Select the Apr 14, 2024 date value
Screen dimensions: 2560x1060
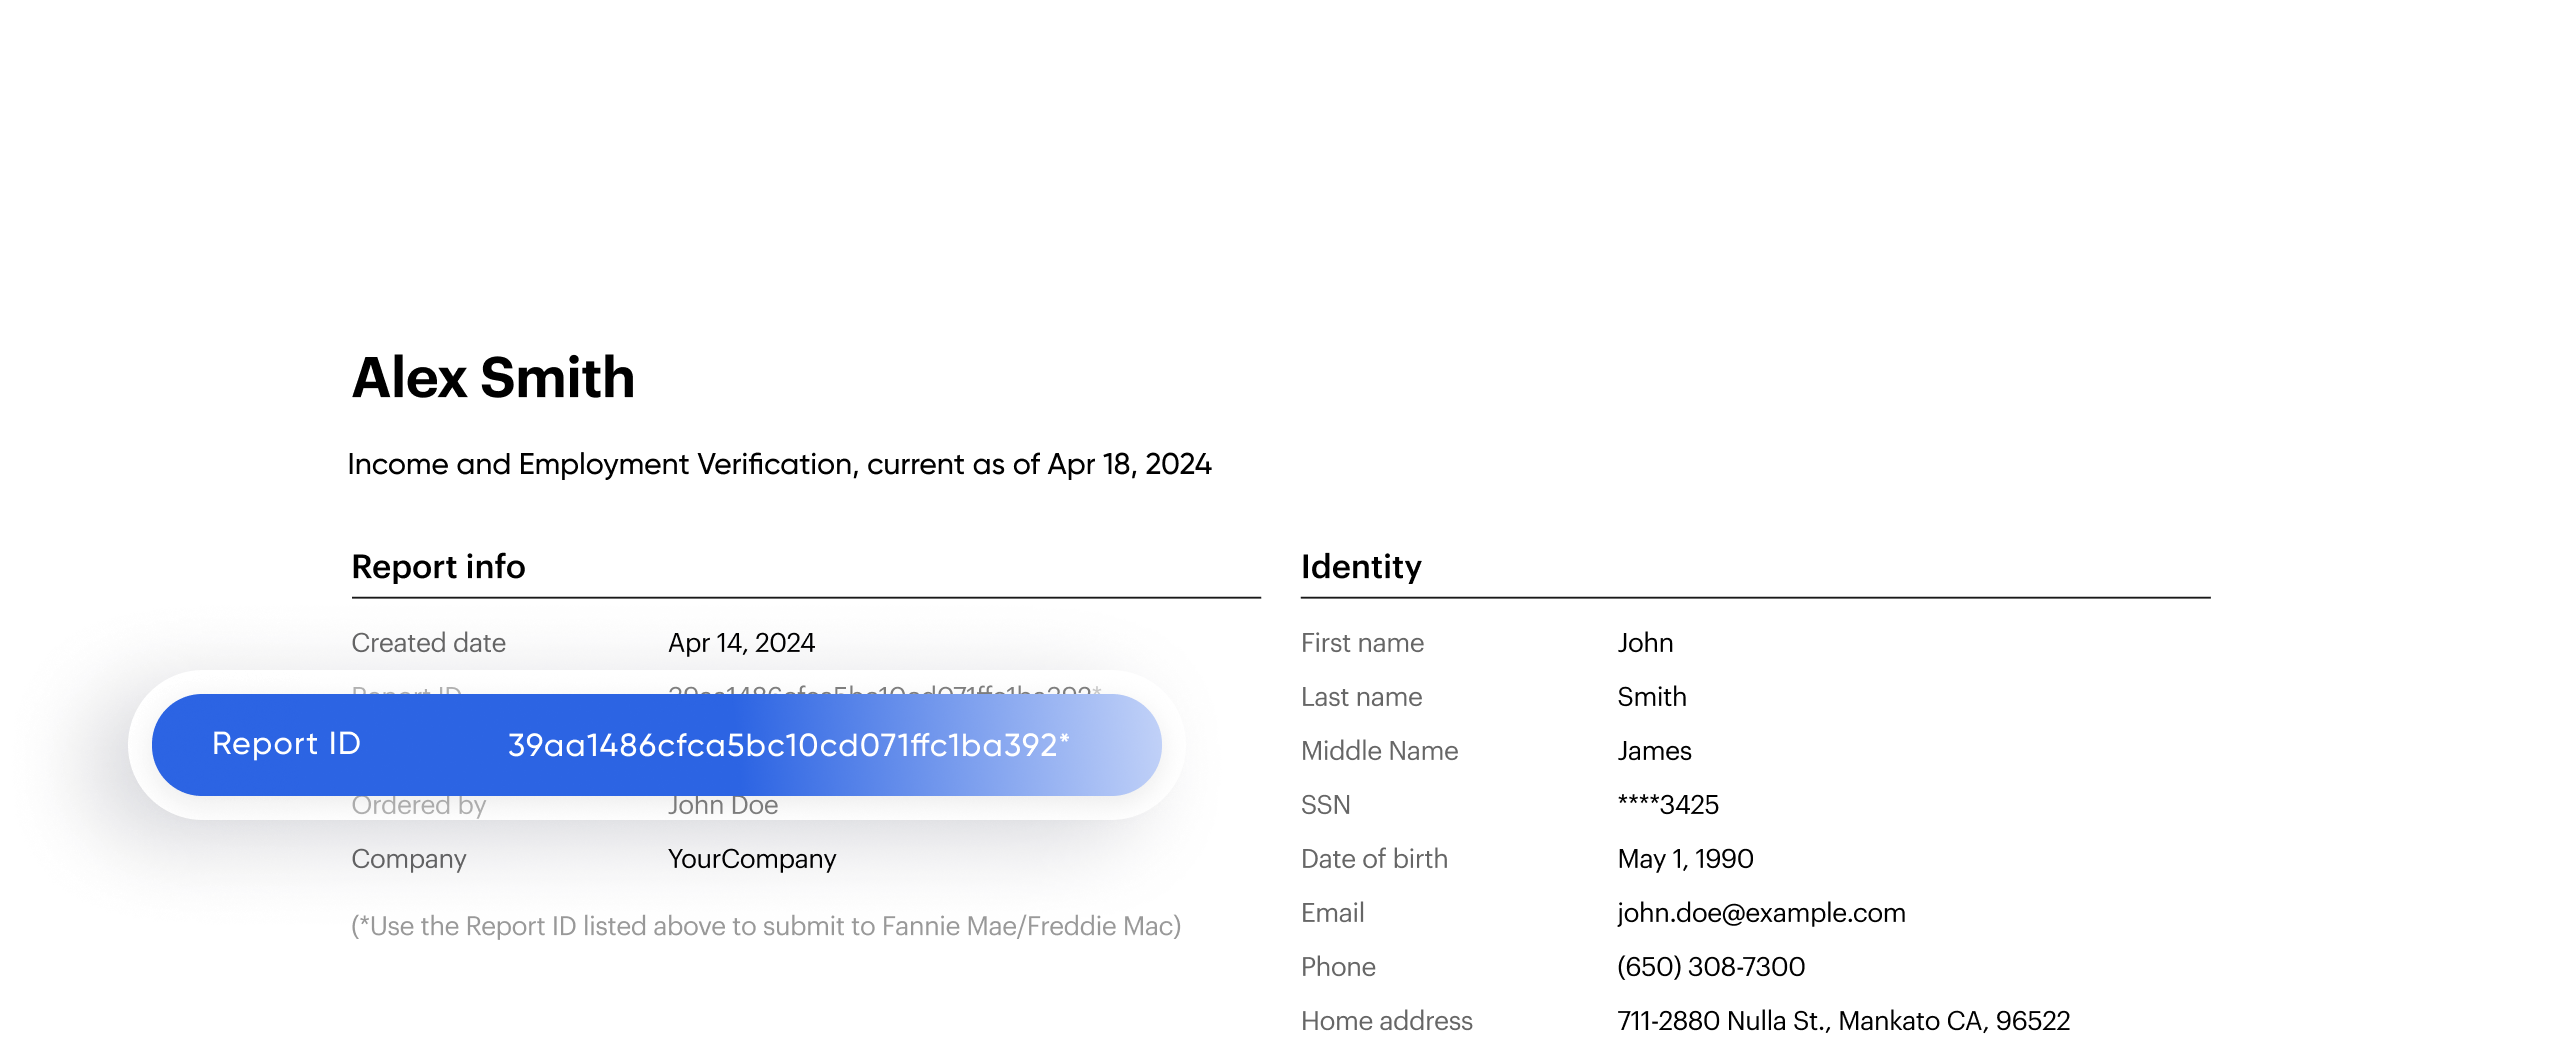741,643
